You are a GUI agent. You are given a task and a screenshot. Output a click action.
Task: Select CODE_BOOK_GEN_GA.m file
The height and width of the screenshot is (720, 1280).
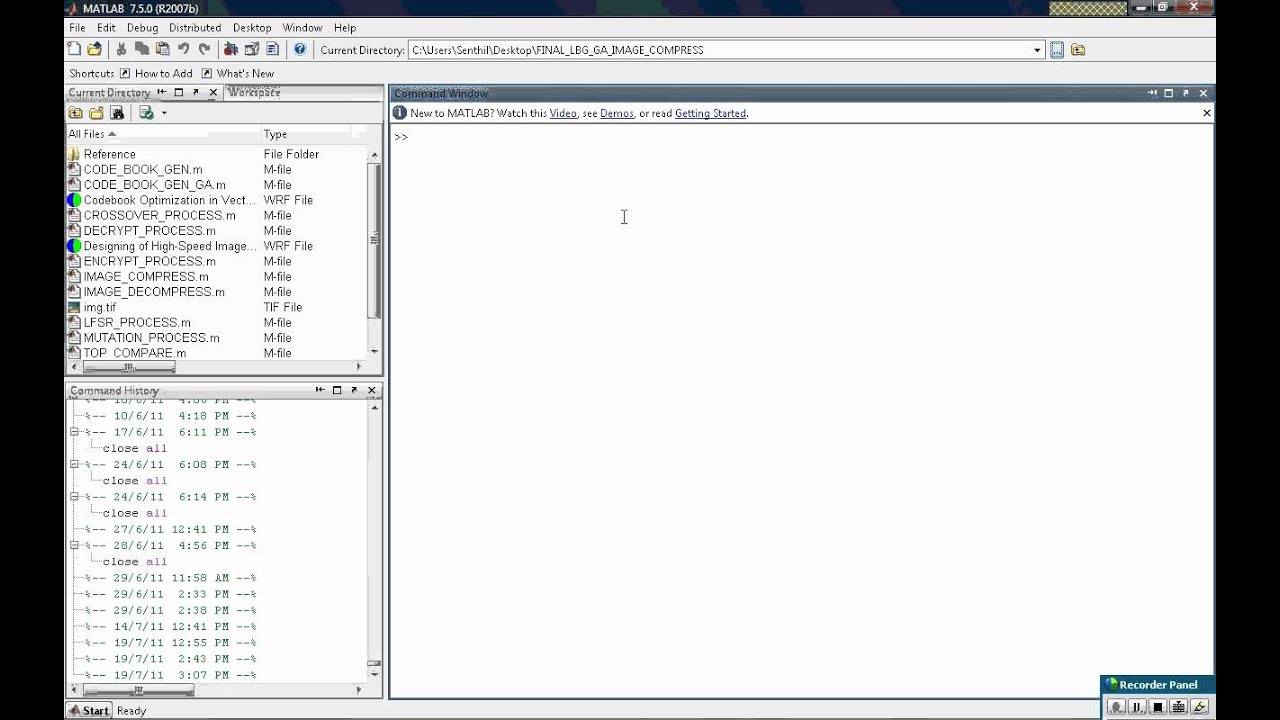(154, 185)
